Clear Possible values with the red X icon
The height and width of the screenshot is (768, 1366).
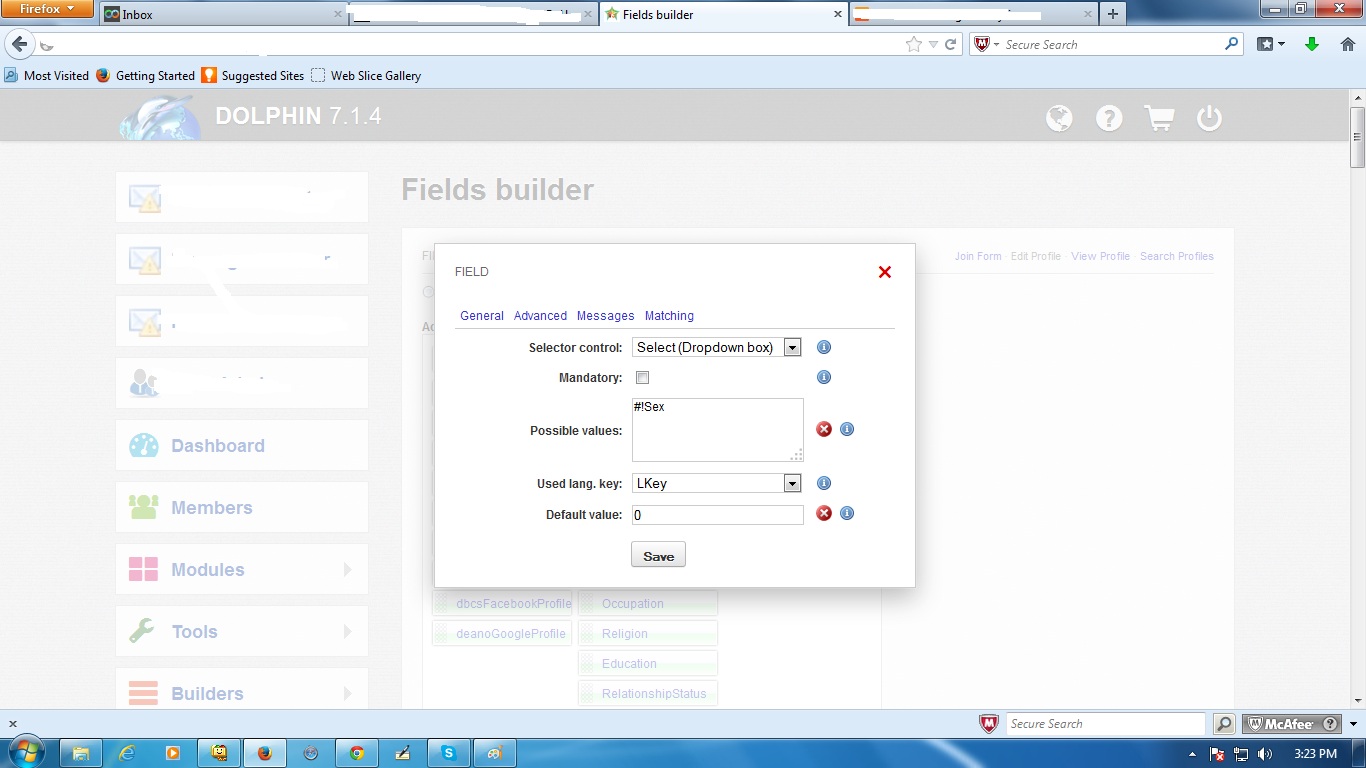click(824, 429)
